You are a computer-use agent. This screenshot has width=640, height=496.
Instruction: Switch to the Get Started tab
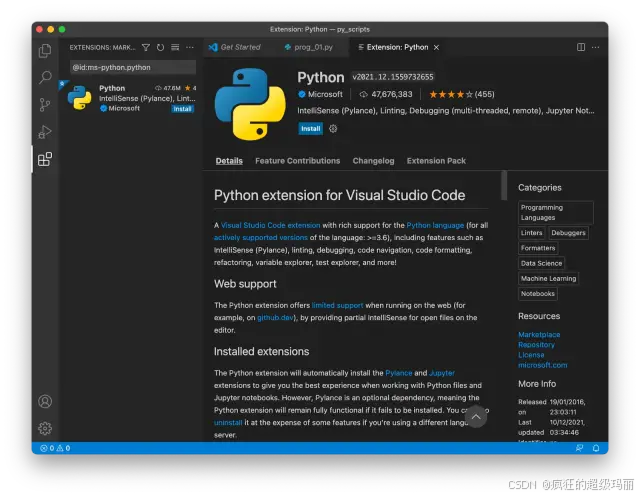(x=235, y=47)
